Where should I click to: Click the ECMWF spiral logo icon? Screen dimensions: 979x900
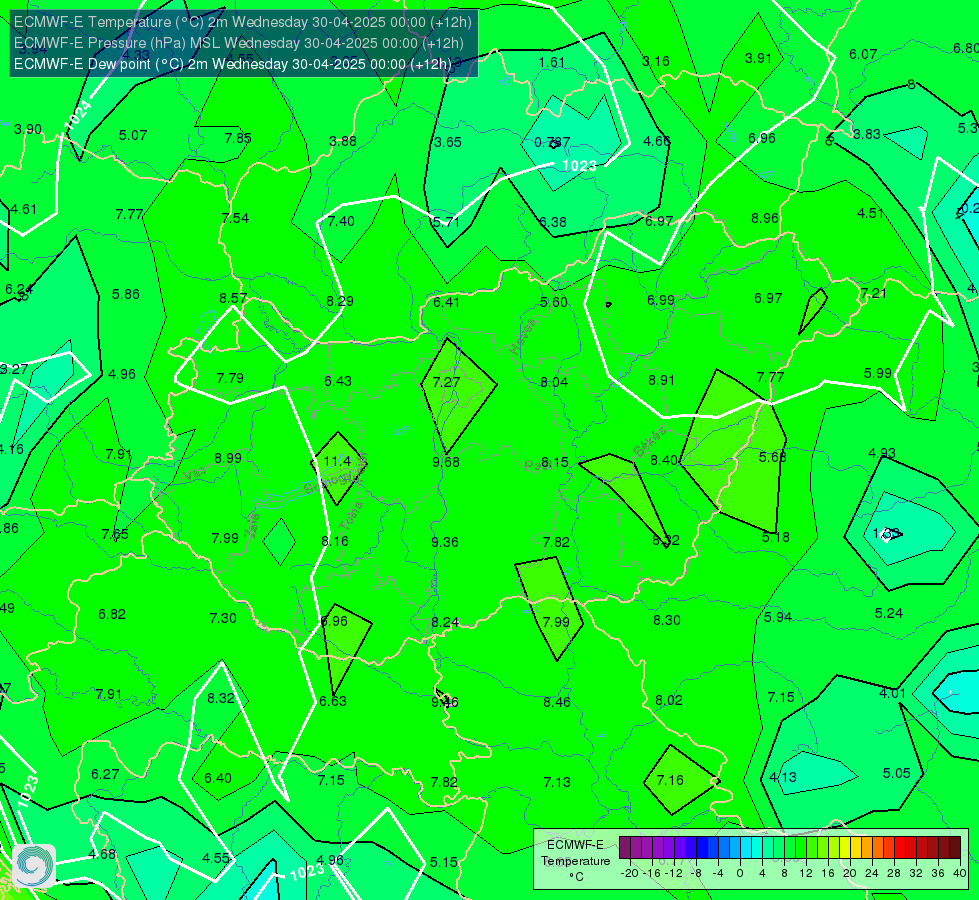pos(34,866)
